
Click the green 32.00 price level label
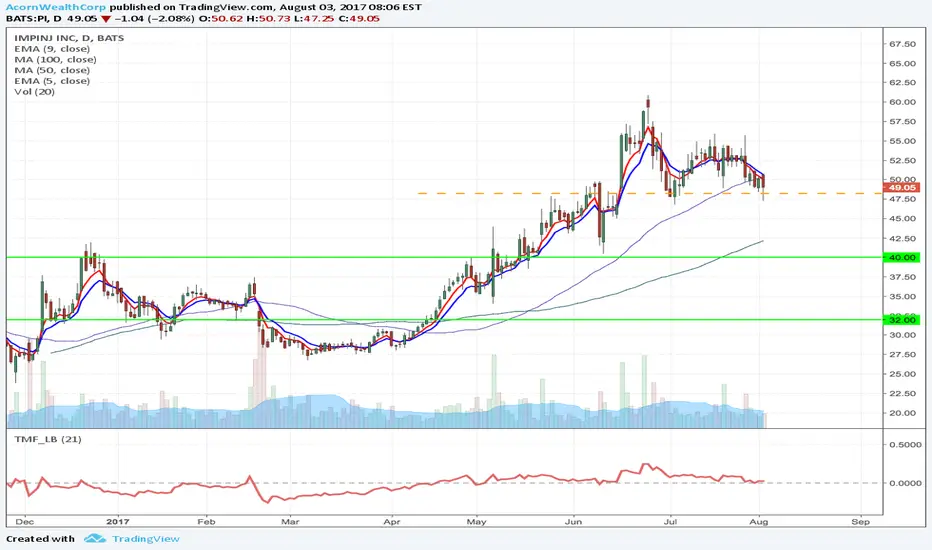[x=902, y=320]
